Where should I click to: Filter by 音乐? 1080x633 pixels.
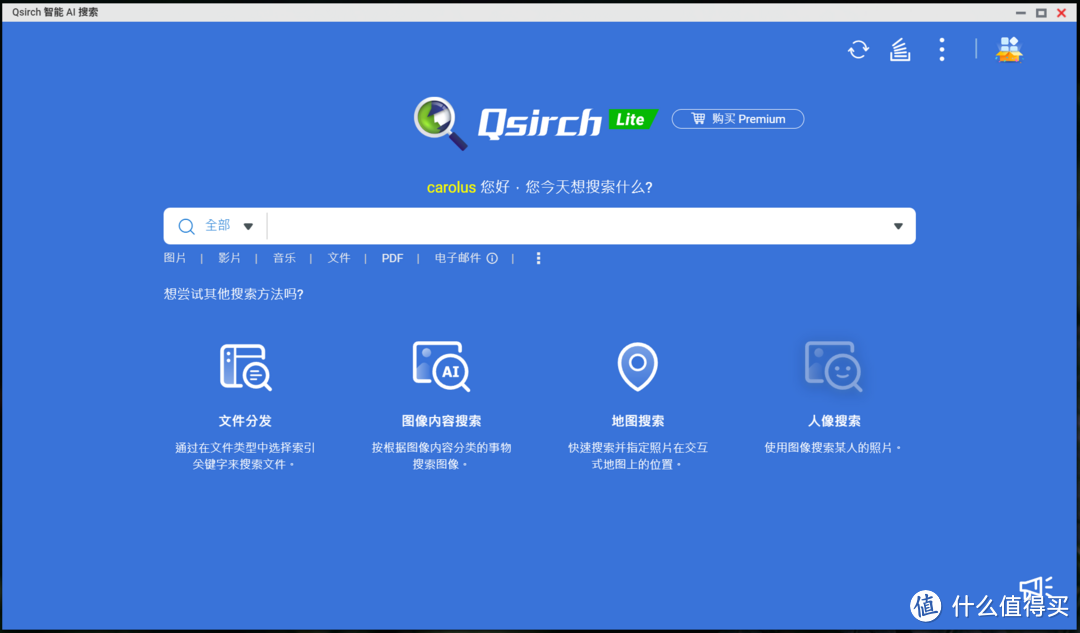pos(284,258)
